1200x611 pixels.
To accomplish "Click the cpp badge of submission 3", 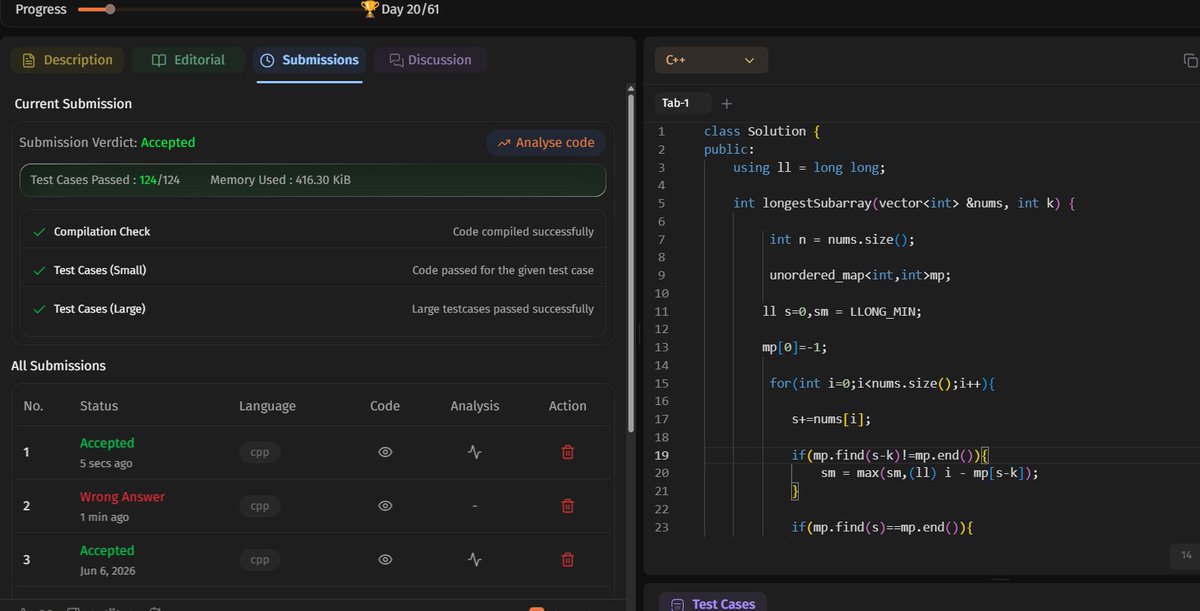I will tap(260, 560).
